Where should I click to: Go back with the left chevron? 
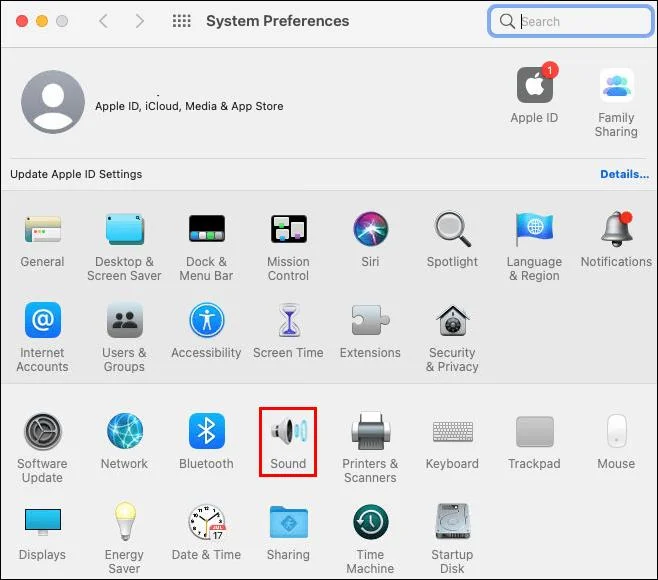click(x=103, y=21)
